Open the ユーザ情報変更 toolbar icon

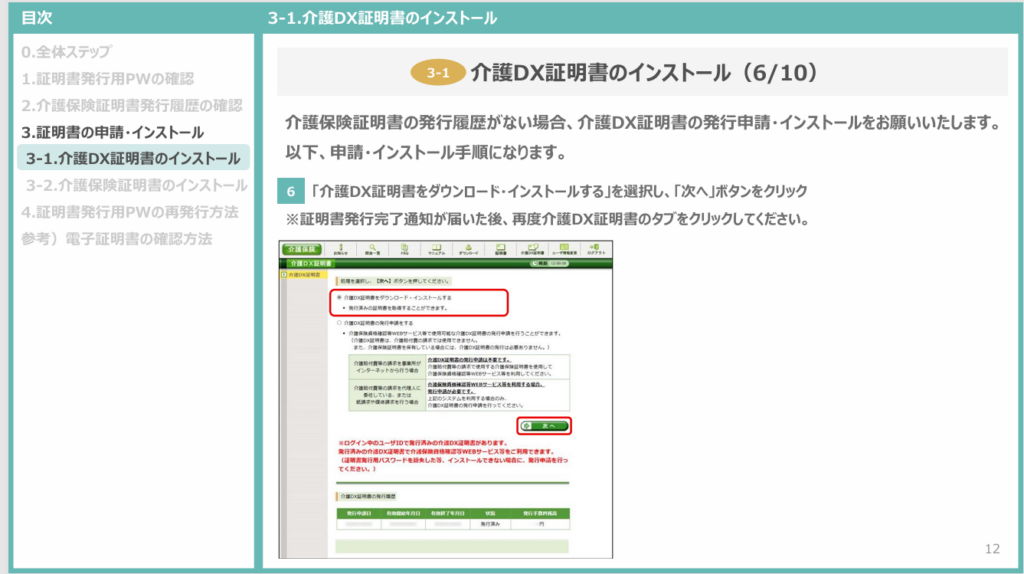[x=564, y=249]
